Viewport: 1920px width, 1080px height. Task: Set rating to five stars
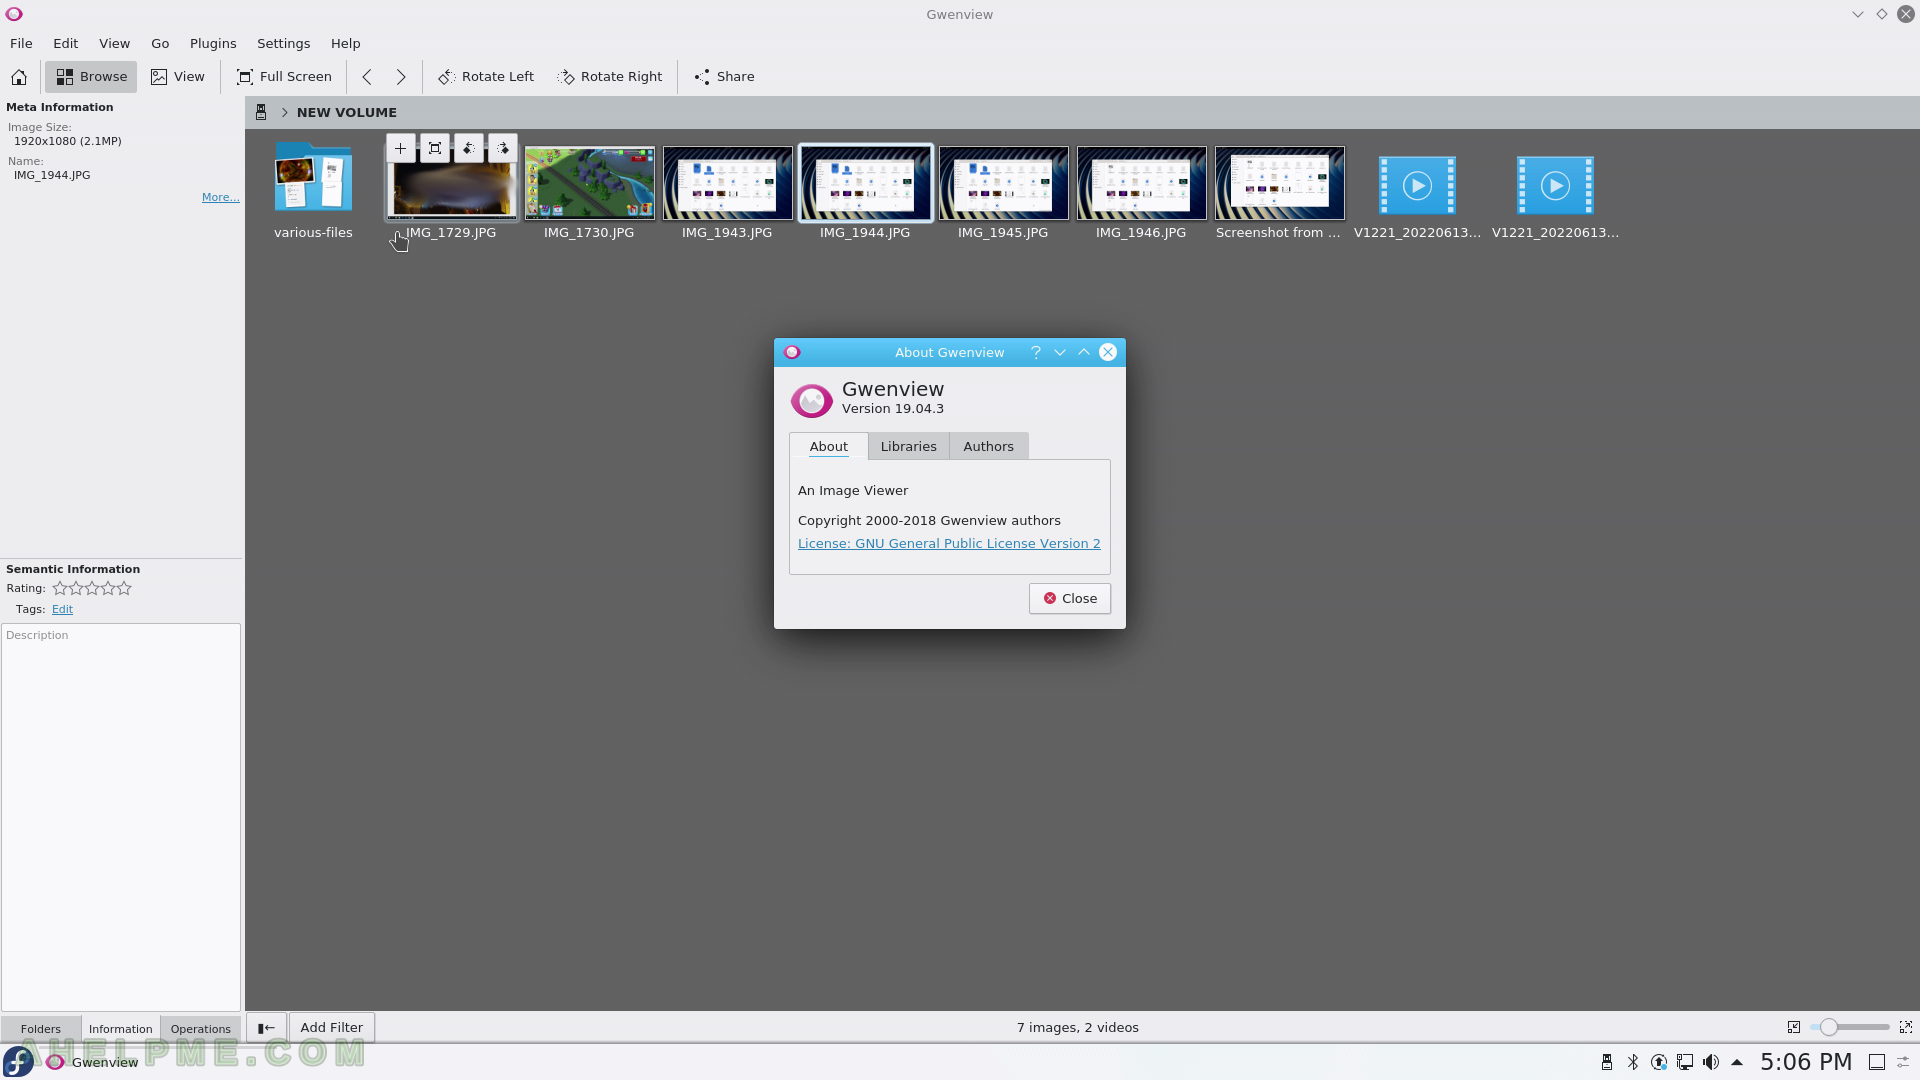(x=124, y=588)
